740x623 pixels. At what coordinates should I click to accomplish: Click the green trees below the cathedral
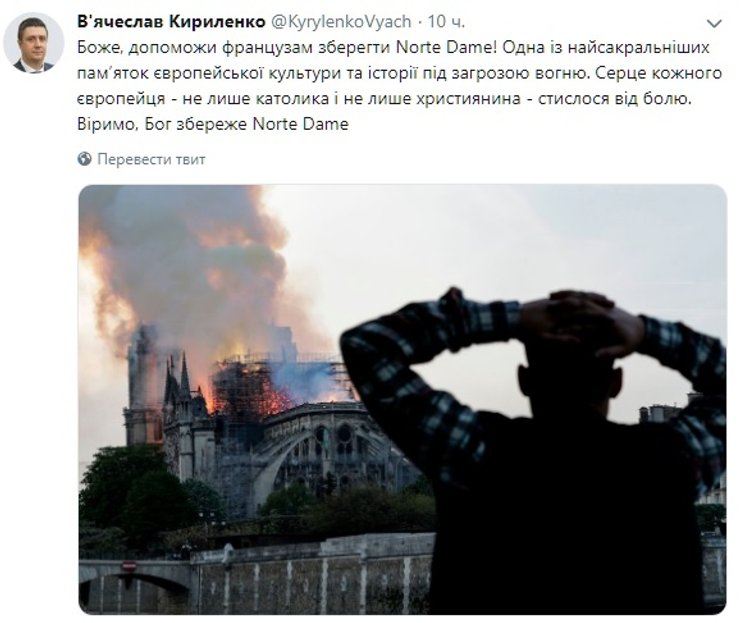(142, 491)
